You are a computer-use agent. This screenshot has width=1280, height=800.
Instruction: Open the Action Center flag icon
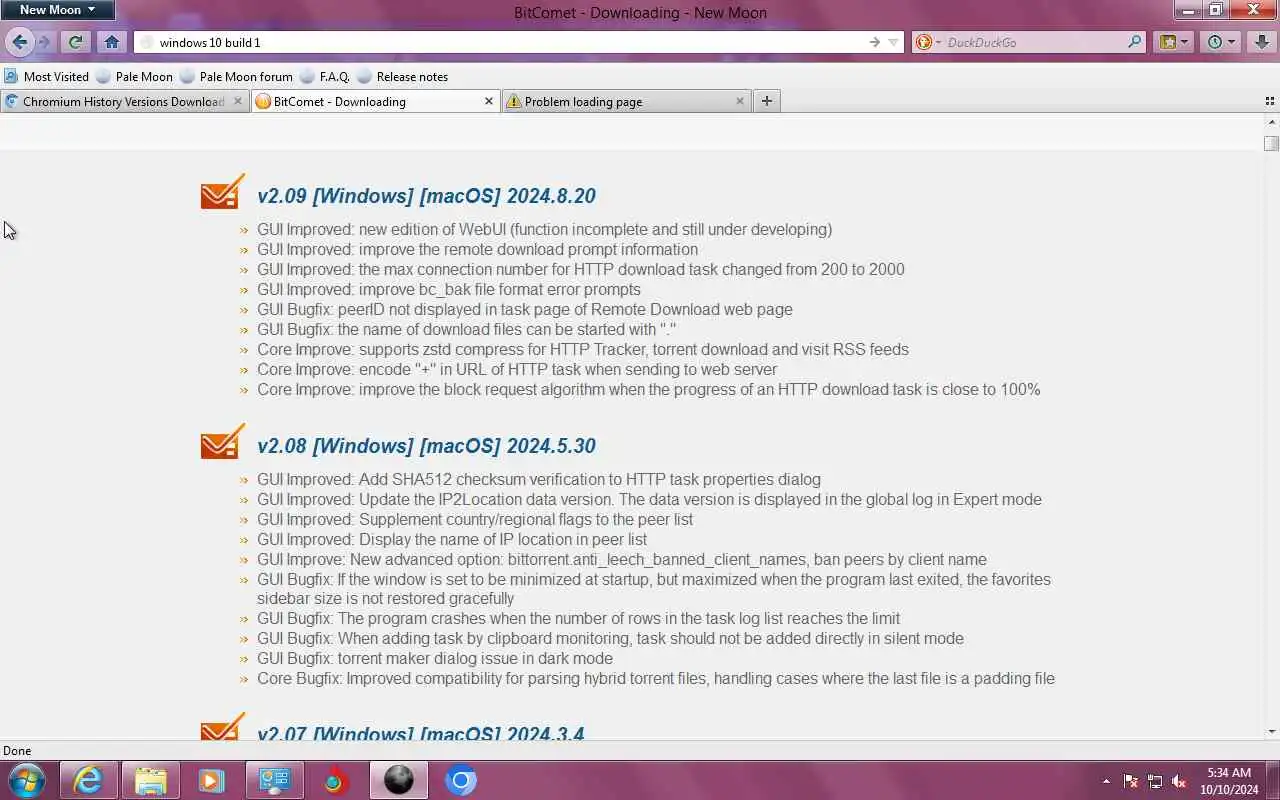tap(1131, 781)
